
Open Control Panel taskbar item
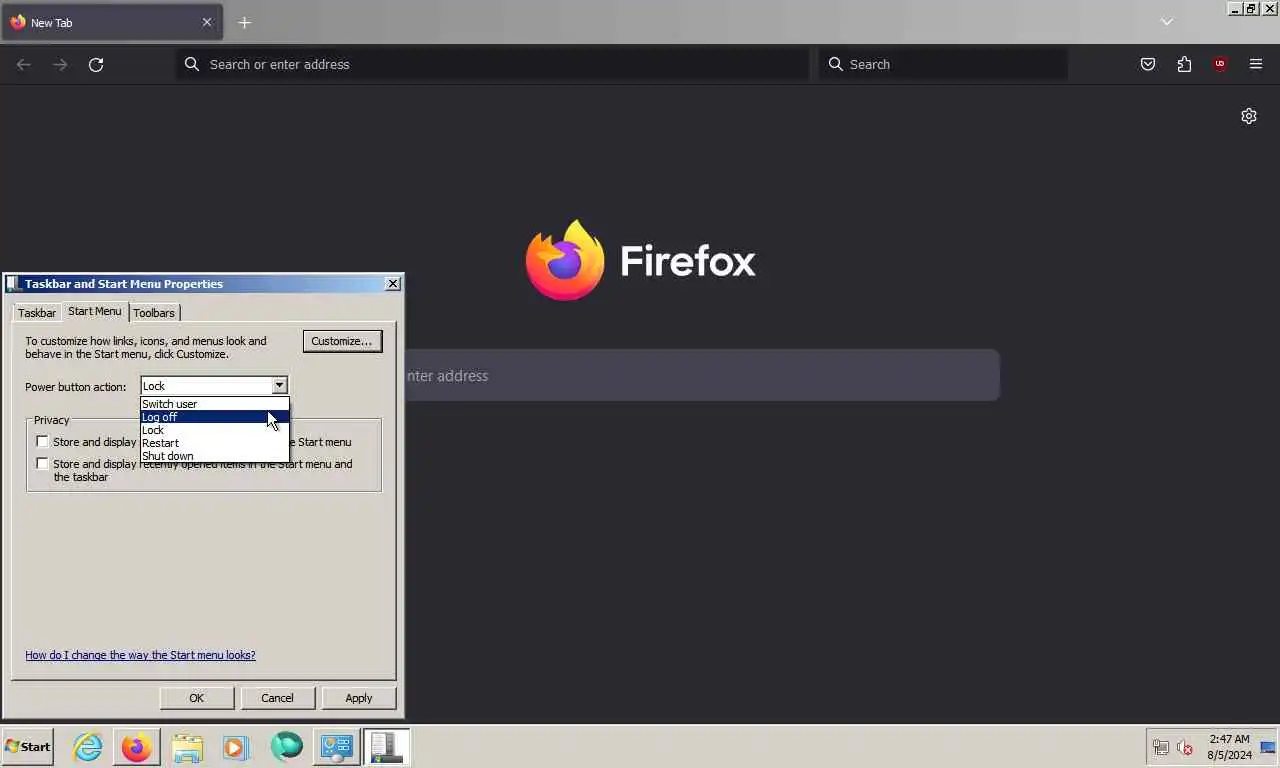click(336, 747)
